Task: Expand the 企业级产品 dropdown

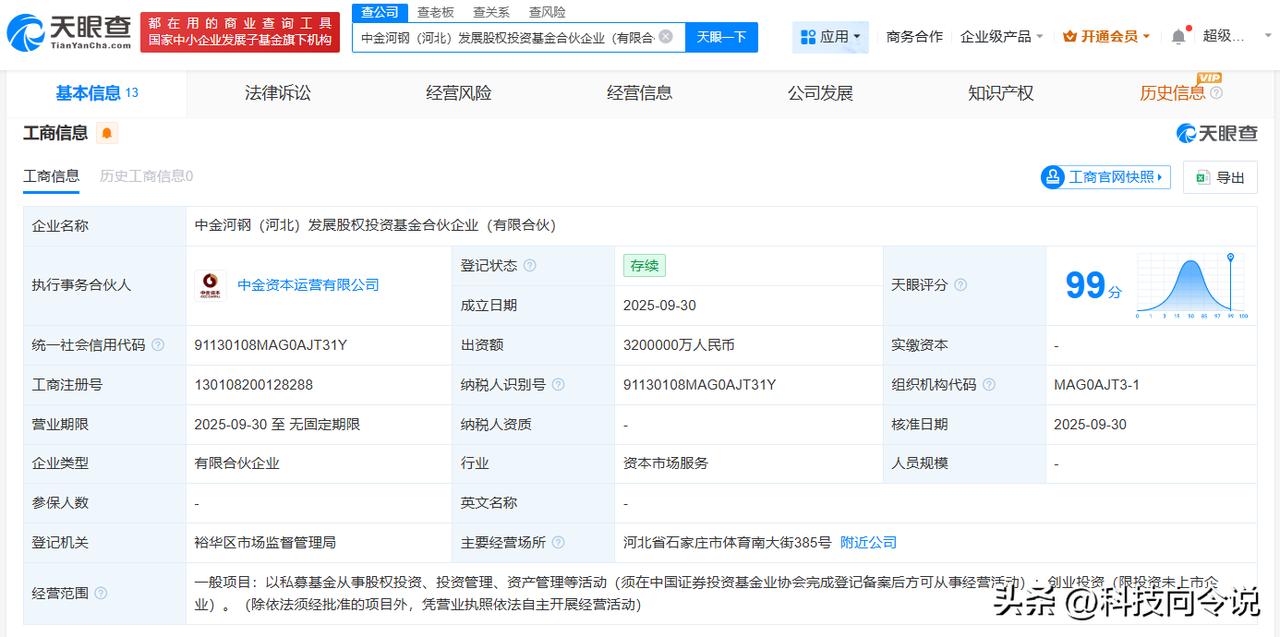Action: click(x=1001, y=37)
